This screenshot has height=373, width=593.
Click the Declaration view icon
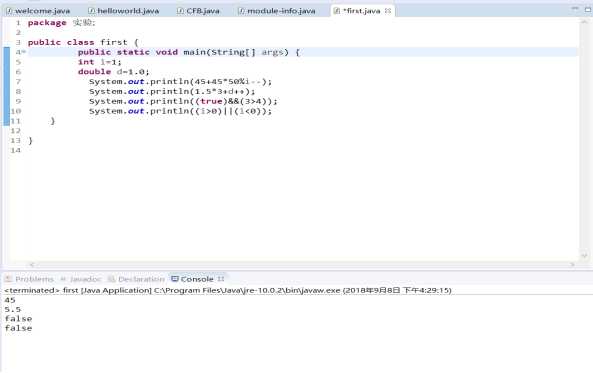[111, 279]
